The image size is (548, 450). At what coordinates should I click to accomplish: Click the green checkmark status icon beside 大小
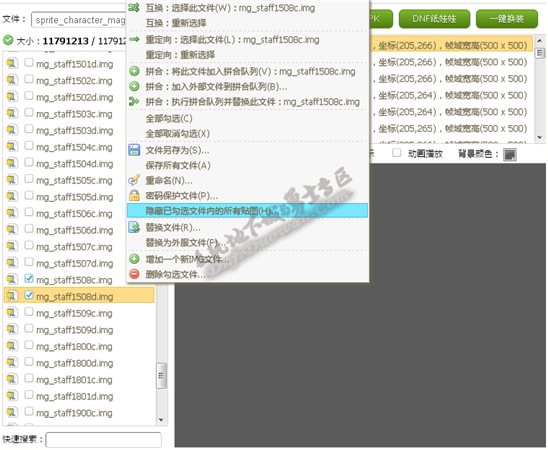pyautogui.click(x=8, y=40)
